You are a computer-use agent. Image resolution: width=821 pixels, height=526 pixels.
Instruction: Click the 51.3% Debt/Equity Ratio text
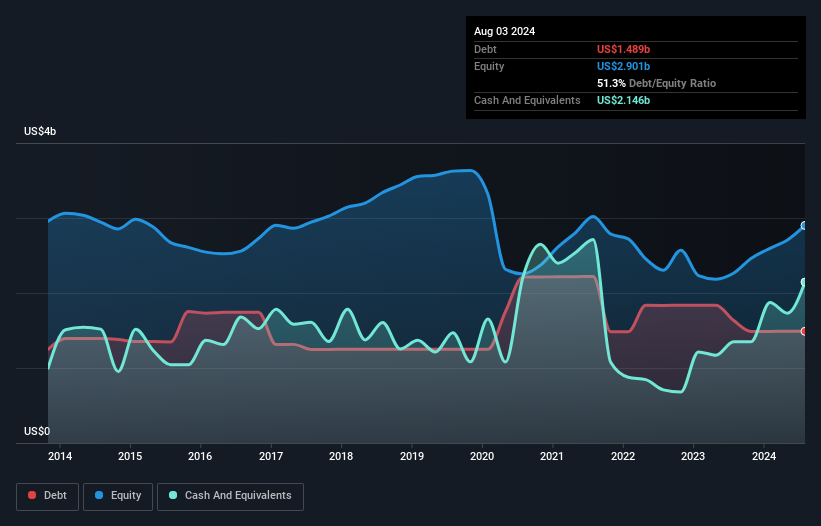coord(656,83)
